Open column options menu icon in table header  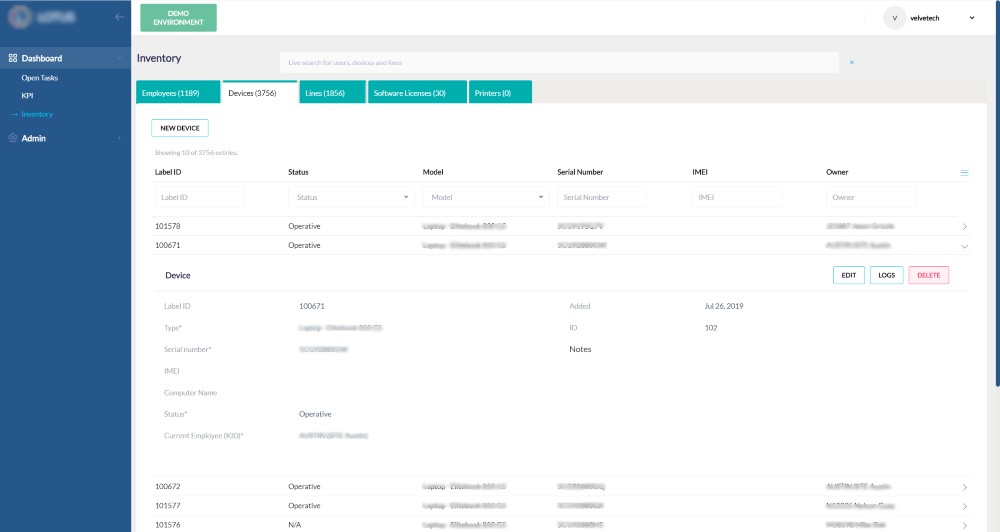tap(964, 173)
